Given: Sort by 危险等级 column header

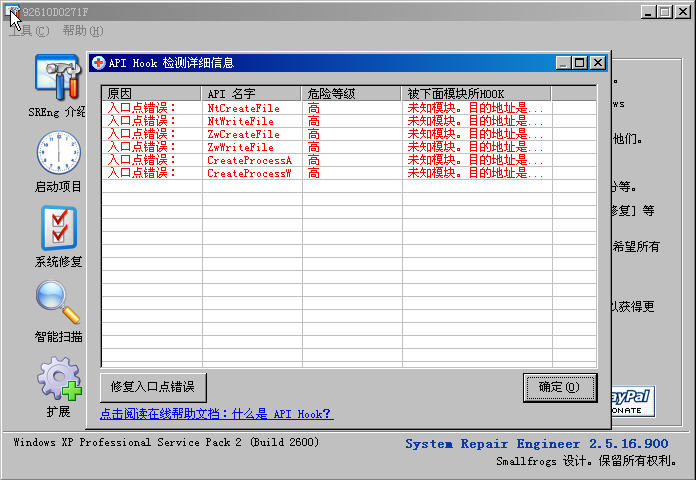Looking at the screenshot, I should point(351,94).
